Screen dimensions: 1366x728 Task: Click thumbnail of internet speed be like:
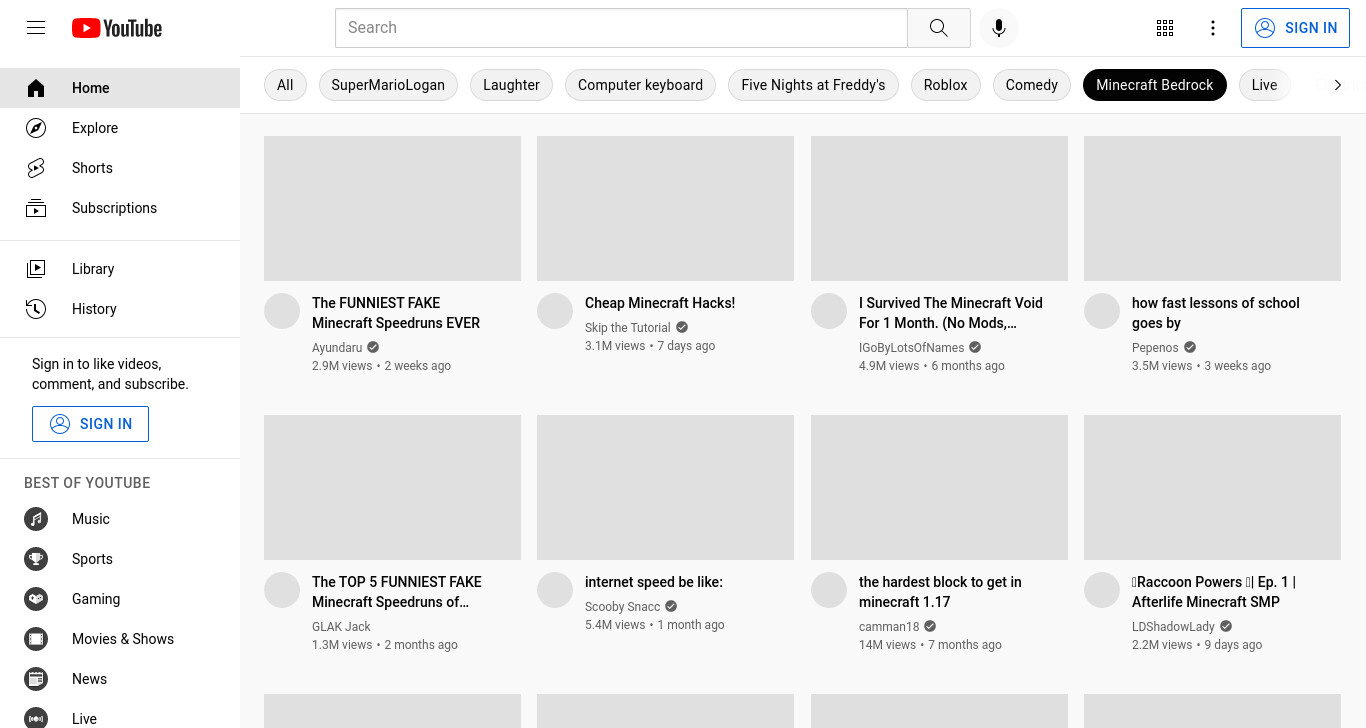click(x=665, y=487)
